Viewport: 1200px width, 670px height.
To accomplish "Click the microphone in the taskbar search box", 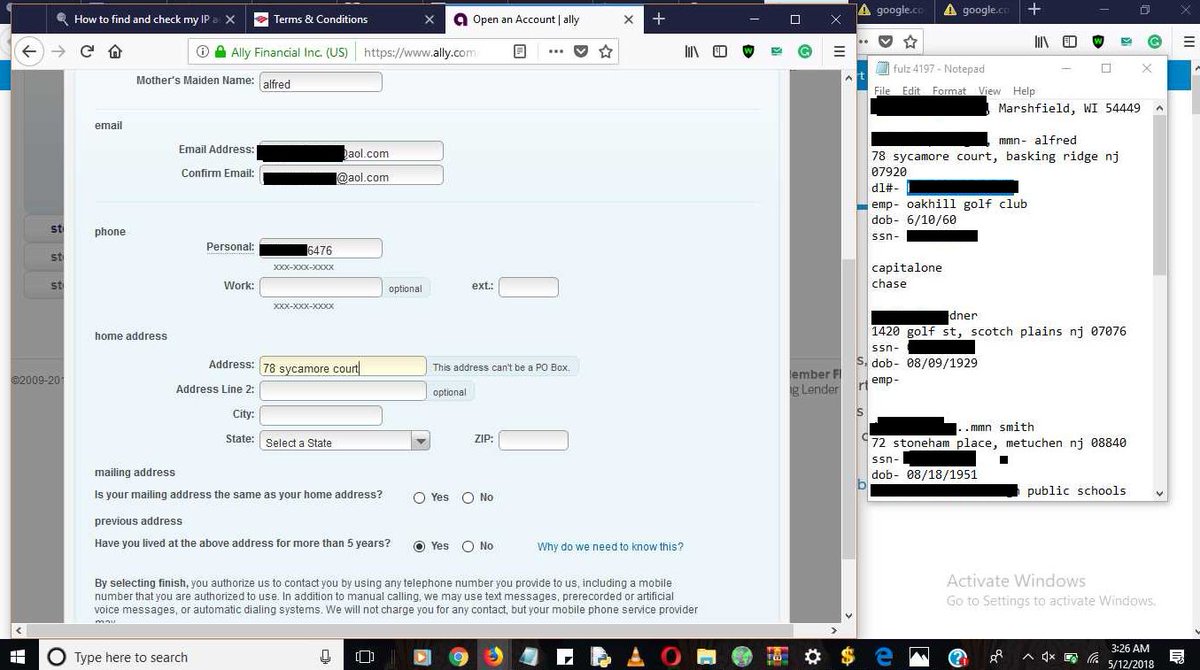I will (325, 657).
